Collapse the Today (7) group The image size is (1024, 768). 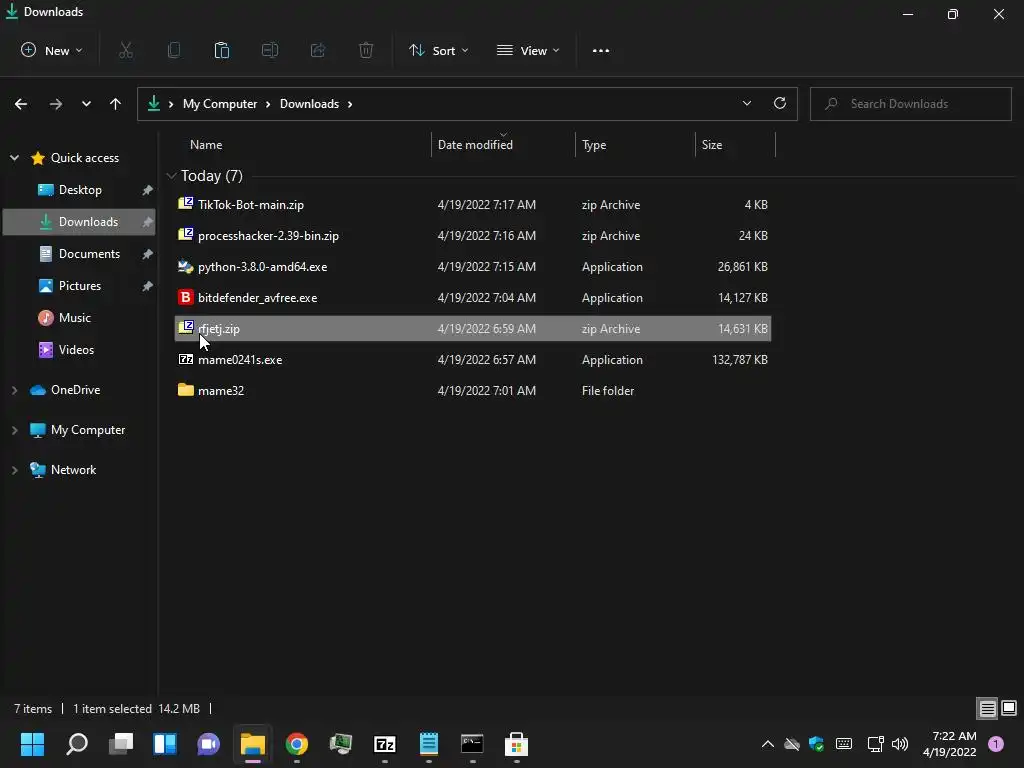pyautogui.click(x=171, y=176)
